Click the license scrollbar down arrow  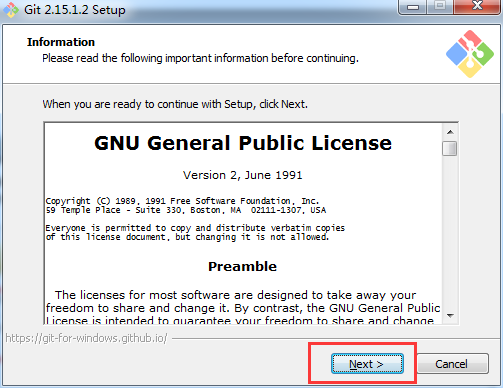[x=450, y=315]
